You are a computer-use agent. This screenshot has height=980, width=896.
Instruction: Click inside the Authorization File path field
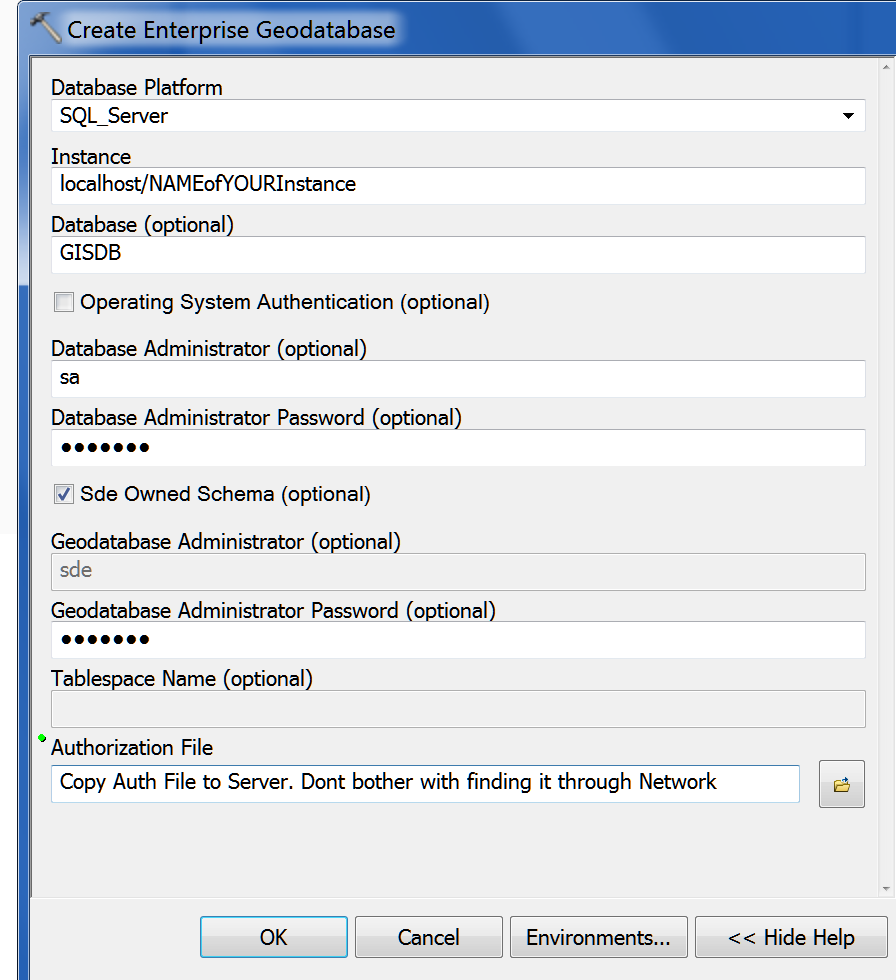tap(424, 783)
